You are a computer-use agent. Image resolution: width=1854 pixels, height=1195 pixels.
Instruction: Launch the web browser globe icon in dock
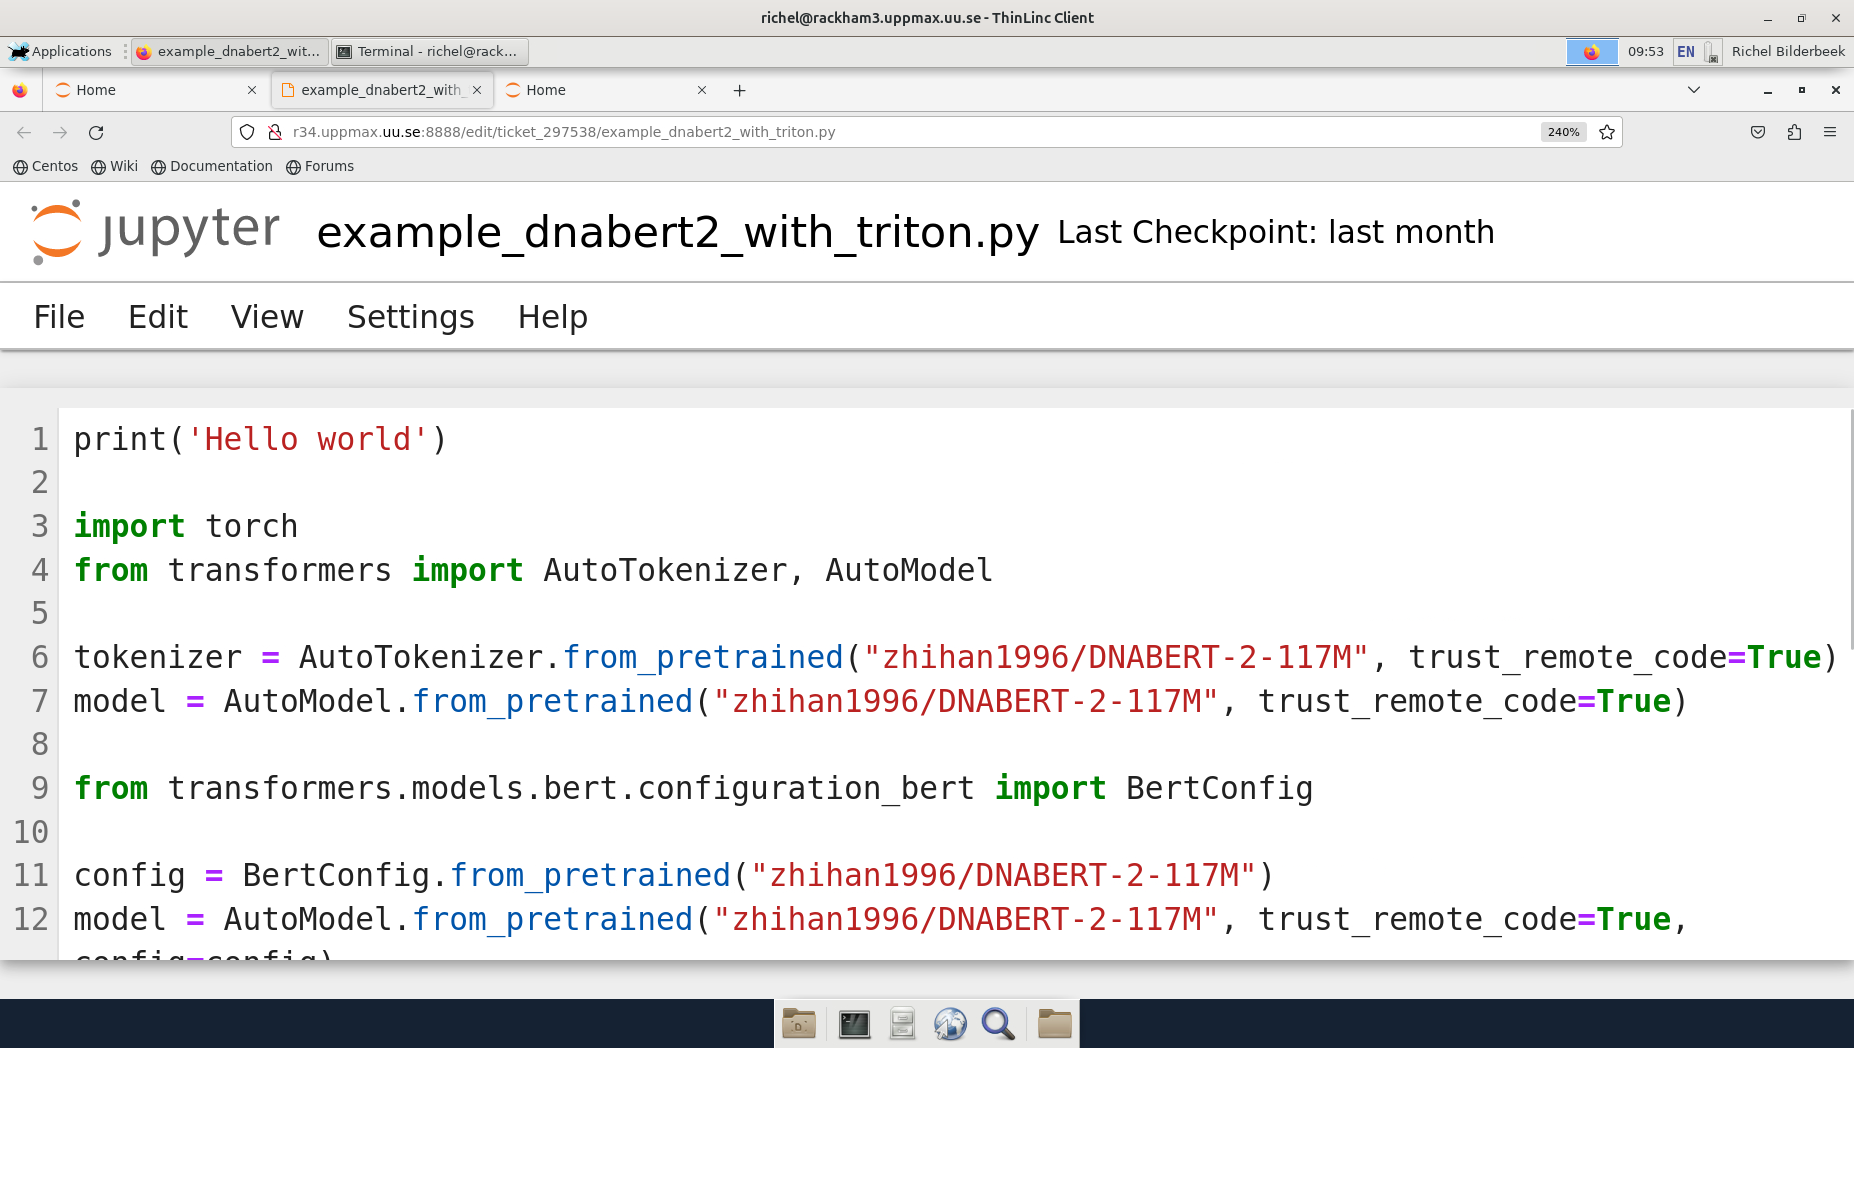click(950, 1023)
